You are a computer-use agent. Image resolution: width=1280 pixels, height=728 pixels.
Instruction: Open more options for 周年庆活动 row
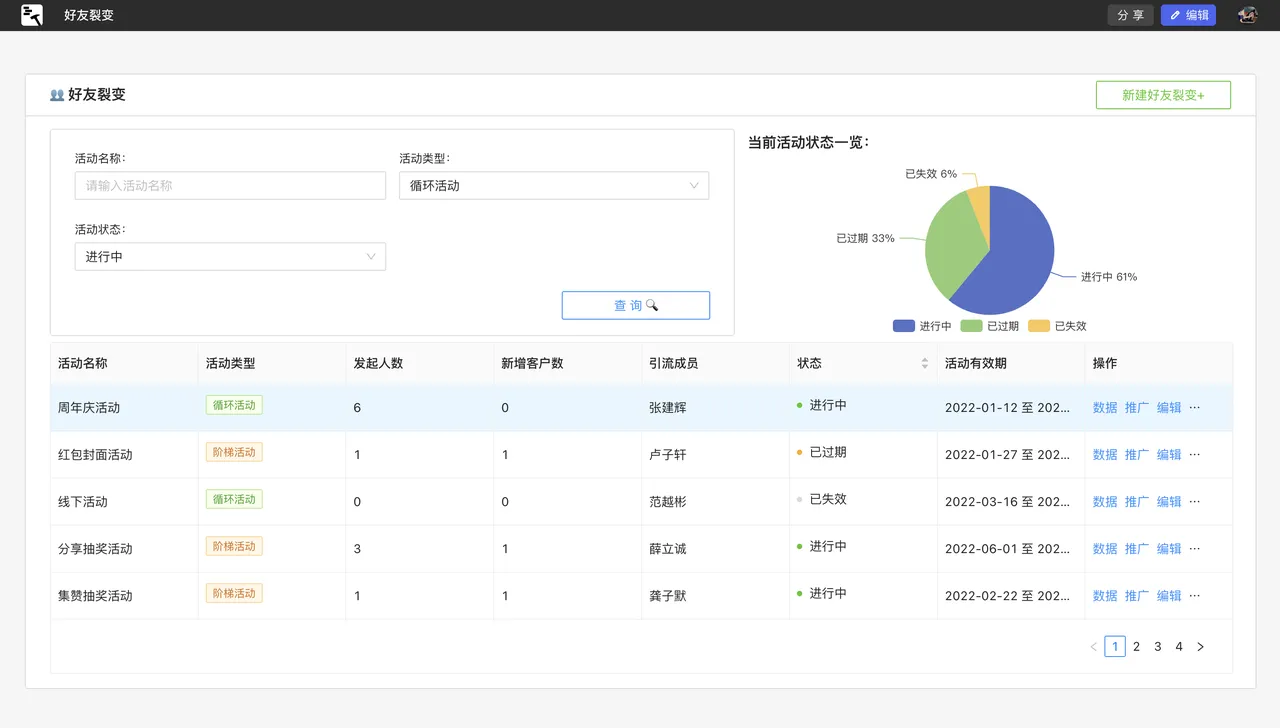[x=1194, y=407]
